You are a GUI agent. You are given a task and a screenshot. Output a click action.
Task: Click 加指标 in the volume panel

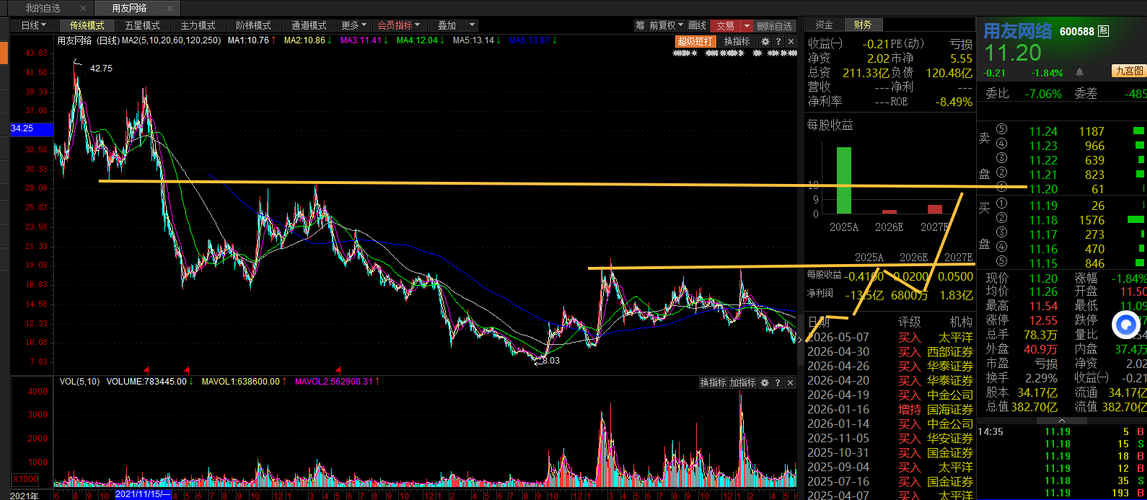point(742,382)
